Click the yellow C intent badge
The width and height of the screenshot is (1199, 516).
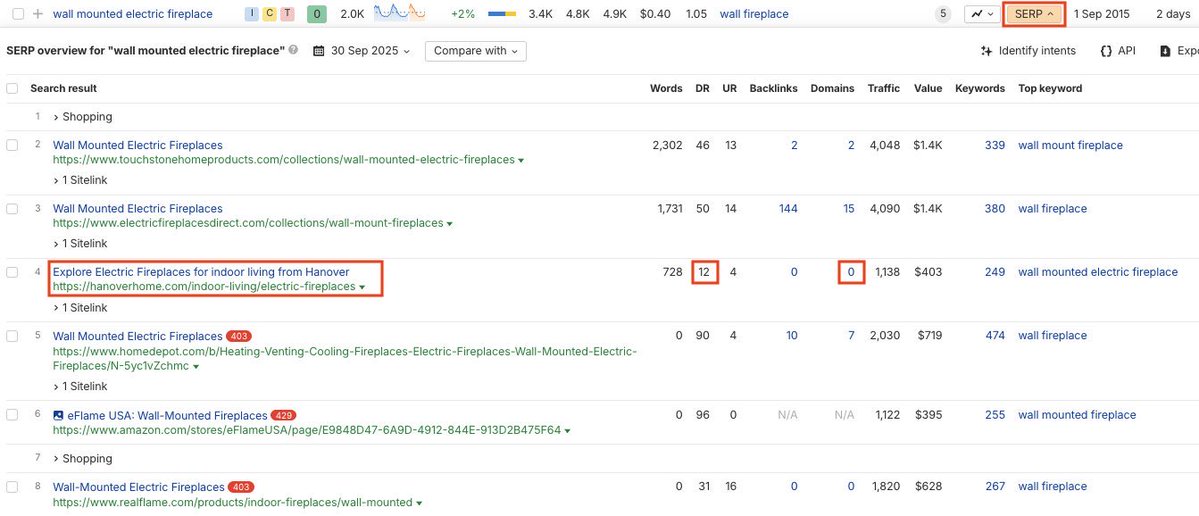tap(270, 14)
